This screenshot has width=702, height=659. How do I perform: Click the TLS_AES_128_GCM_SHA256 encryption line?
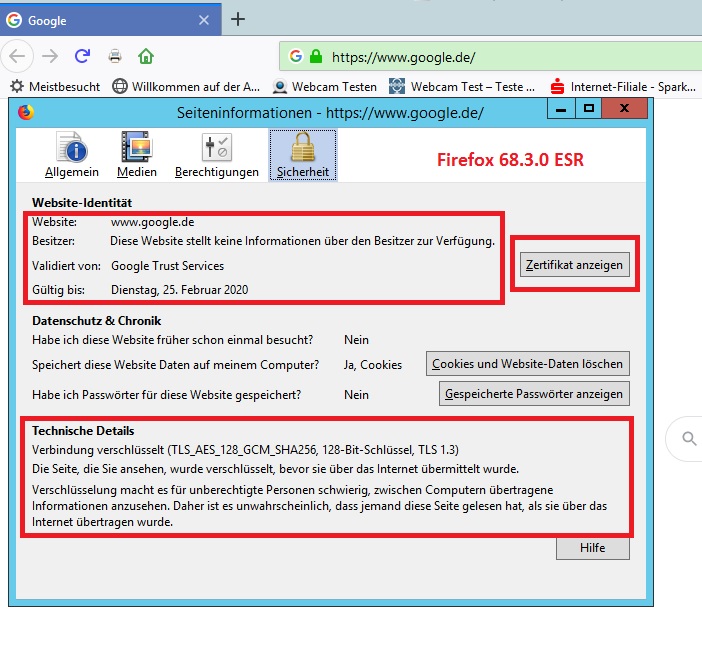pyautogui.click(x=245, y=449)
